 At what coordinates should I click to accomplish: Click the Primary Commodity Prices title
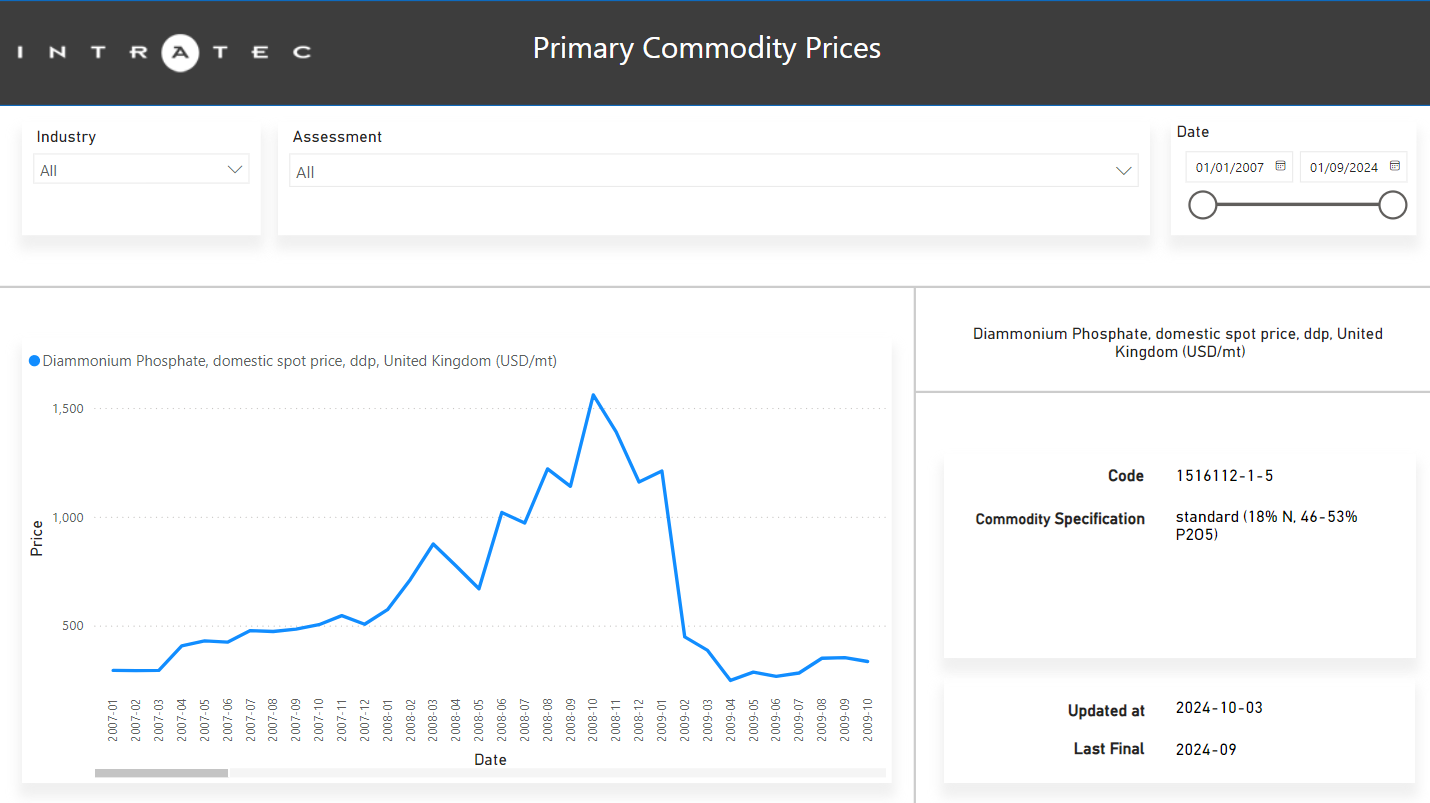(706, 48)
